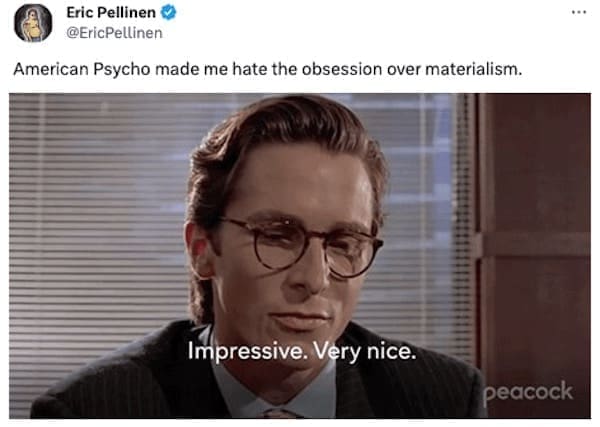This screenshot has width=600, height=427.
Task: Click the man's round tortoiseshell glasses
Action: 300,245
